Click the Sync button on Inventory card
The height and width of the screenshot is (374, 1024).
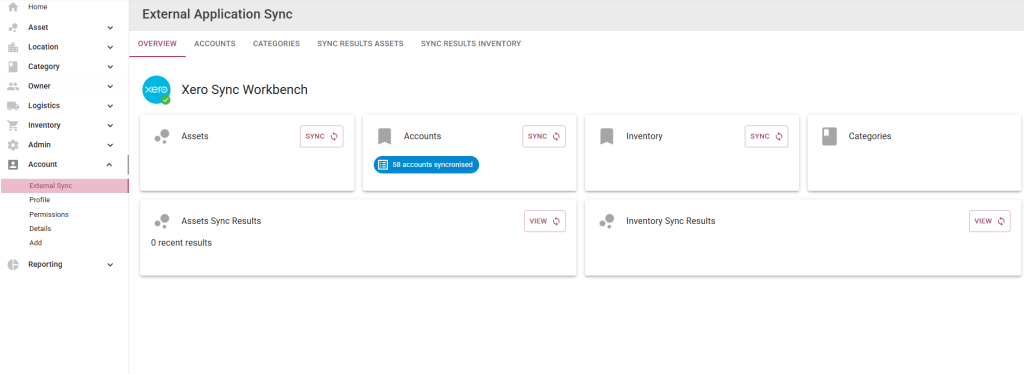click(x=767, y=136)
